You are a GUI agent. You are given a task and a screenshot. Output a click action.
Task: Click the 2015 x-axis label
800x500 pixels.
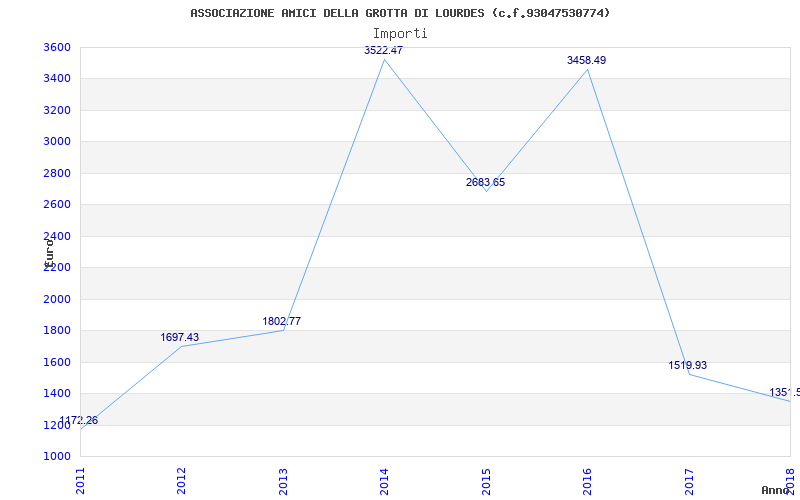coord(486,482)
